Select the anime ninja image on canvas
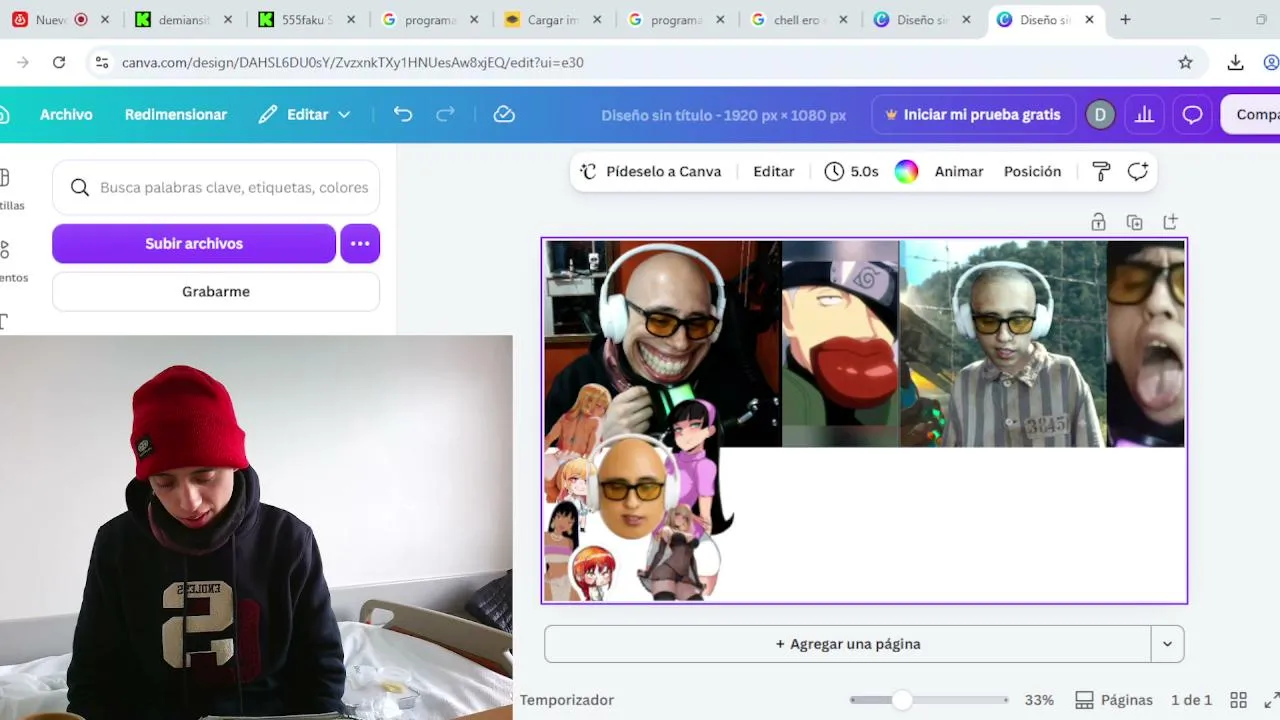 coord(840,342)
